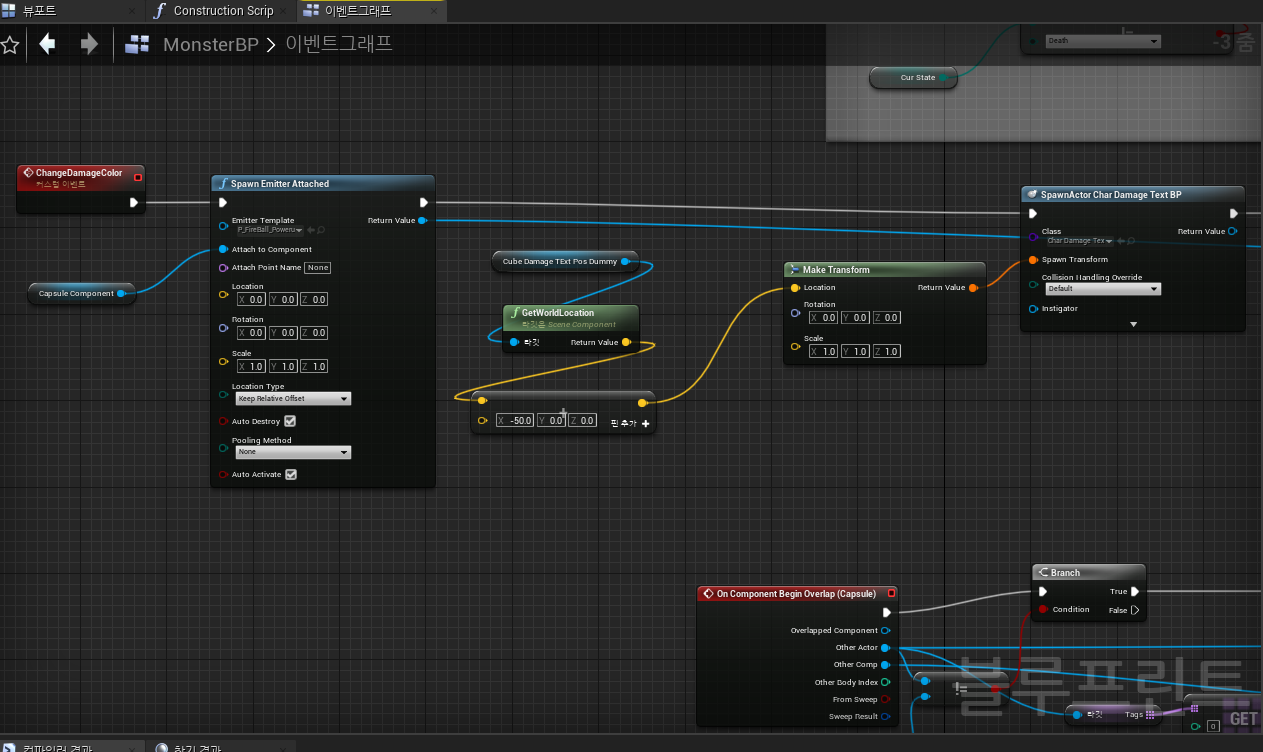Click the Other Actor output pin
1263x752 pixels.
pos(886,647)
